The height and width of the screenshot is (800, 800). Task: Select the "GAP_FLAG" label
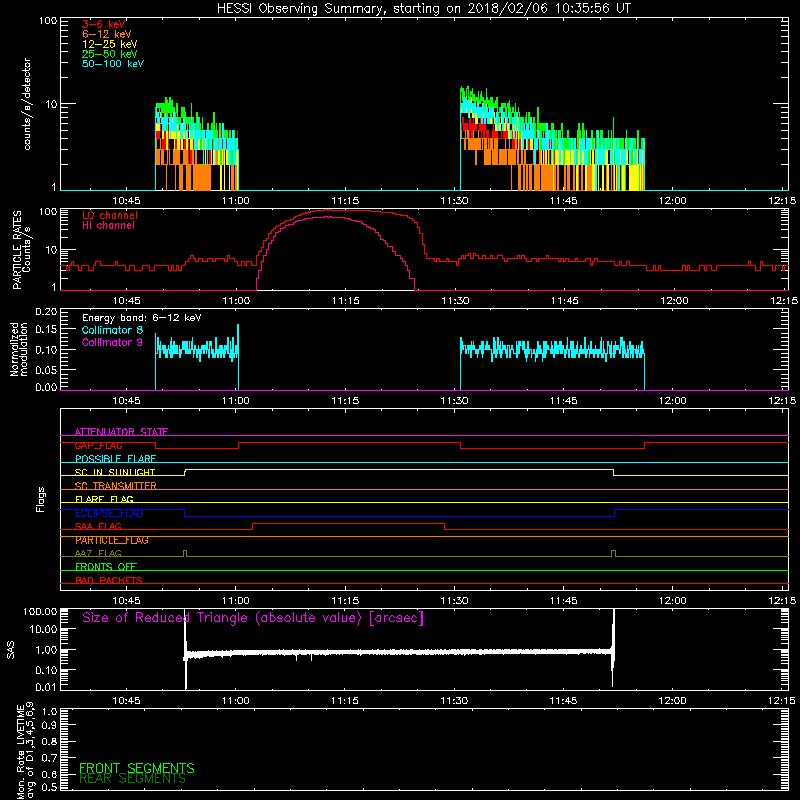click(98, 445)
